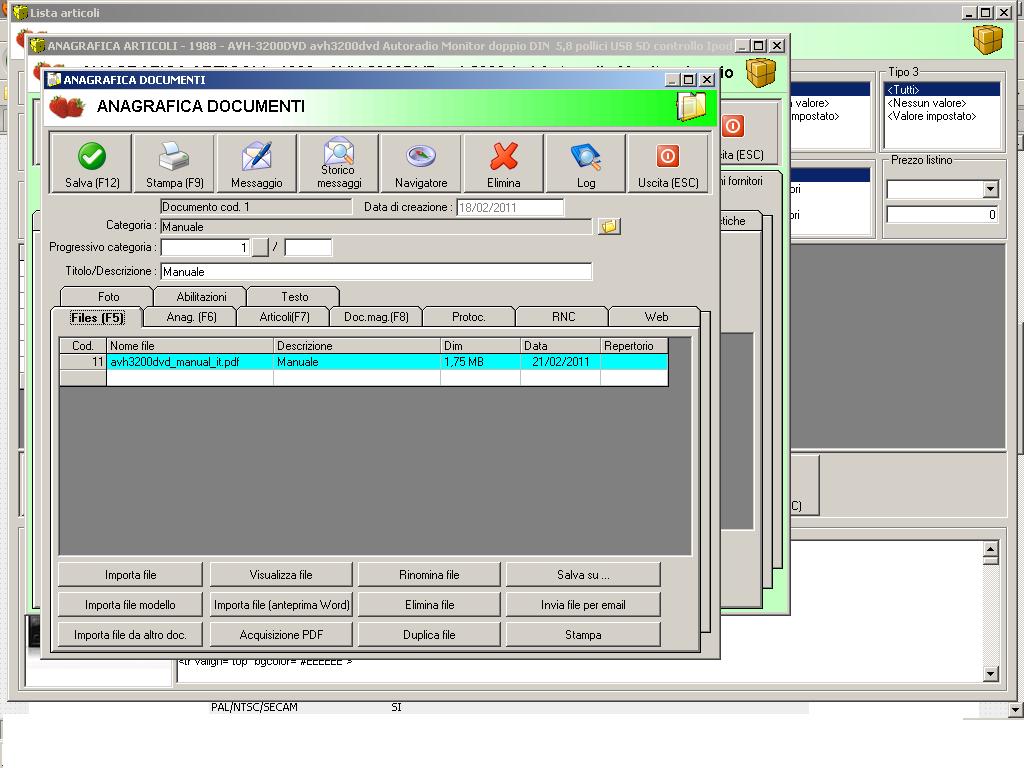This screenshot has width=1024, height=768.
Task: Click the gold box icon in Lista articoli
Action: pyautogui.click(x=987, y=40)
